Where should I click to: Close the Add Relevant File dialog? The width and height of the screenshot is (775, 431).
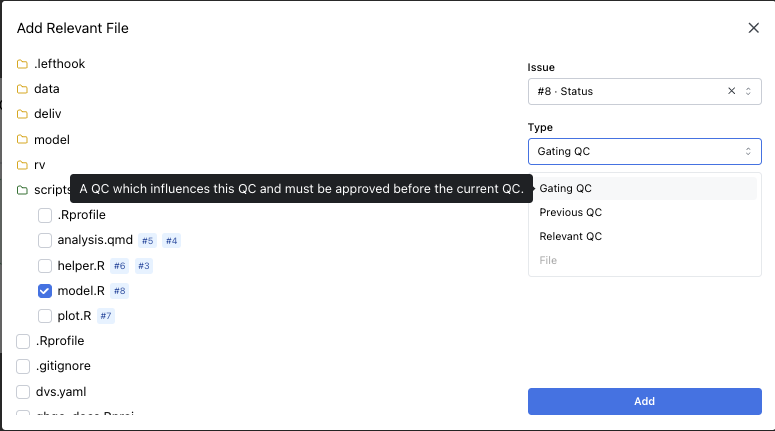[754, 28]
